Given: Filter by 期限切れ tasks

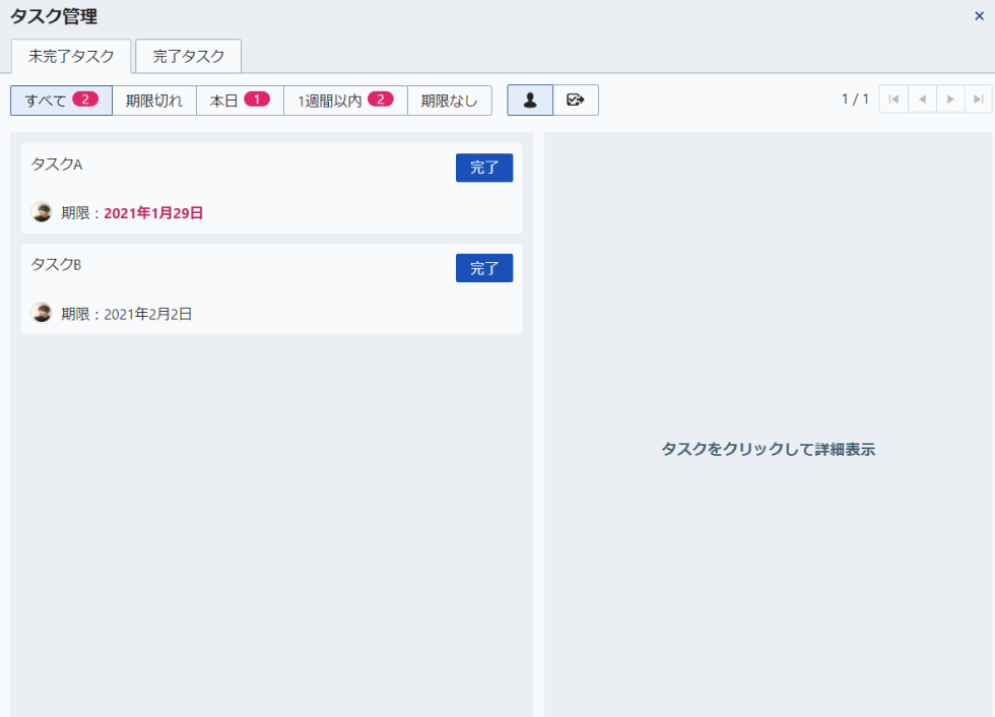Looking at the screenshot, I should tap(154, 100).
